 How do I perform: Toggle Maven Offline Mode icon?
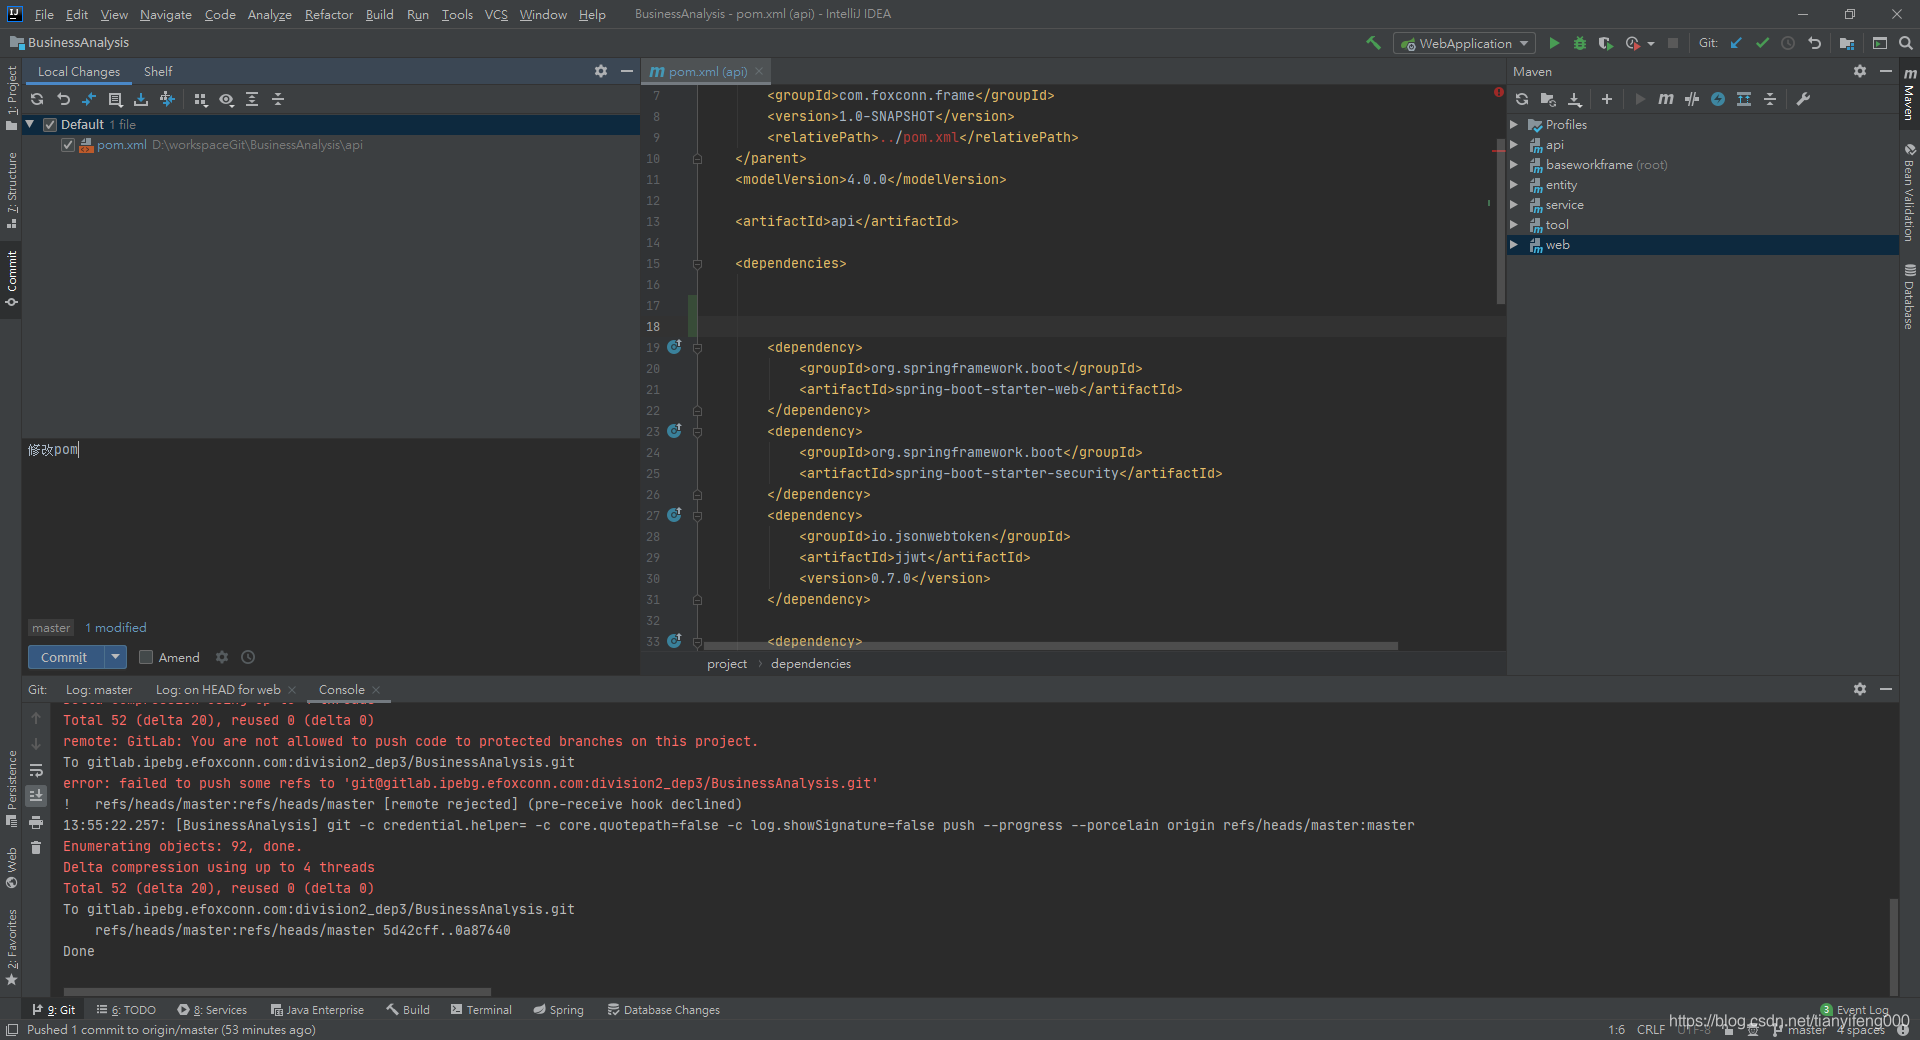[x=1692, y=99]
